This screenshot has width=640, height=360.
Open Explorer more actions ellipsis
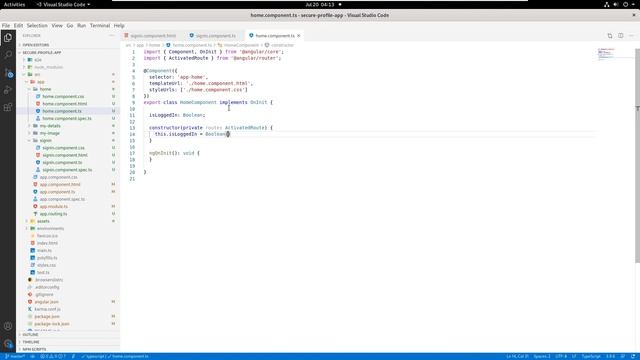pos(112,36)
